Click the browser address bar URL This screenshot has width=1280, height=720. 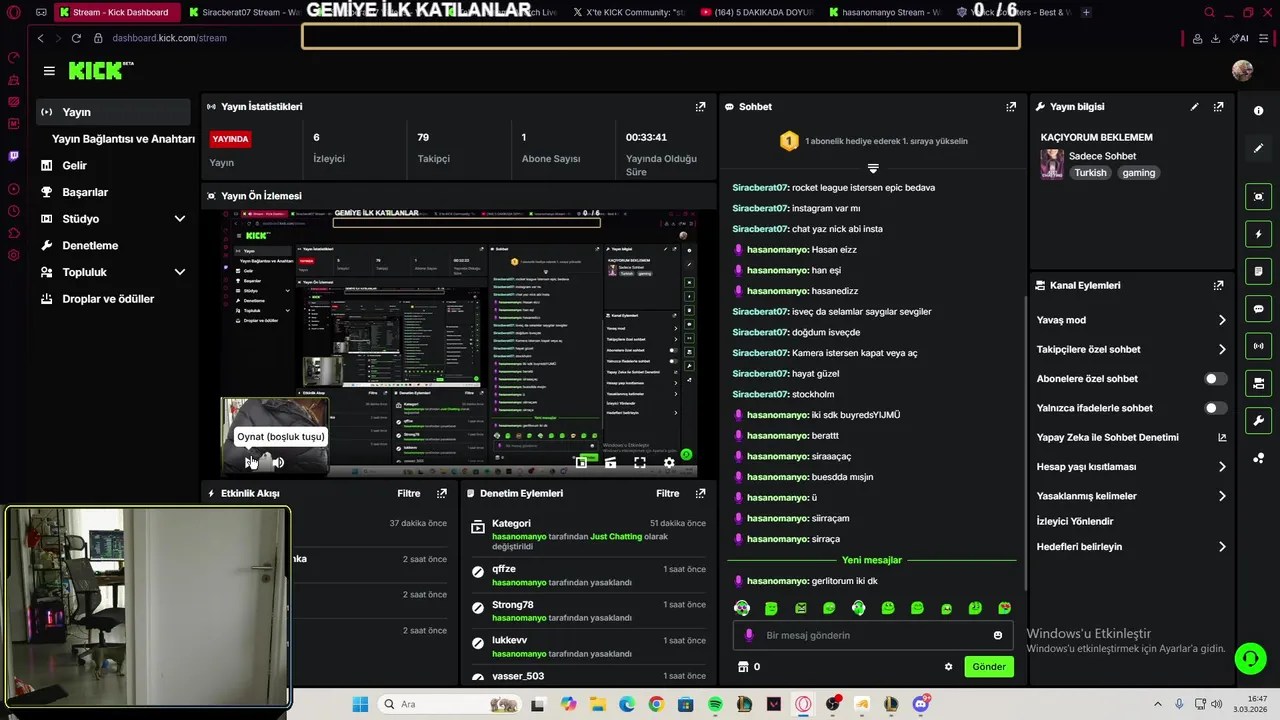click(169, 38)
